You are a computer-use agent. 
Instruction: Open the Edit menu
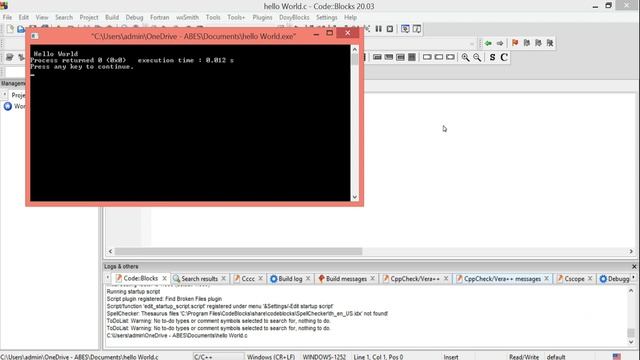pos(24,18)
